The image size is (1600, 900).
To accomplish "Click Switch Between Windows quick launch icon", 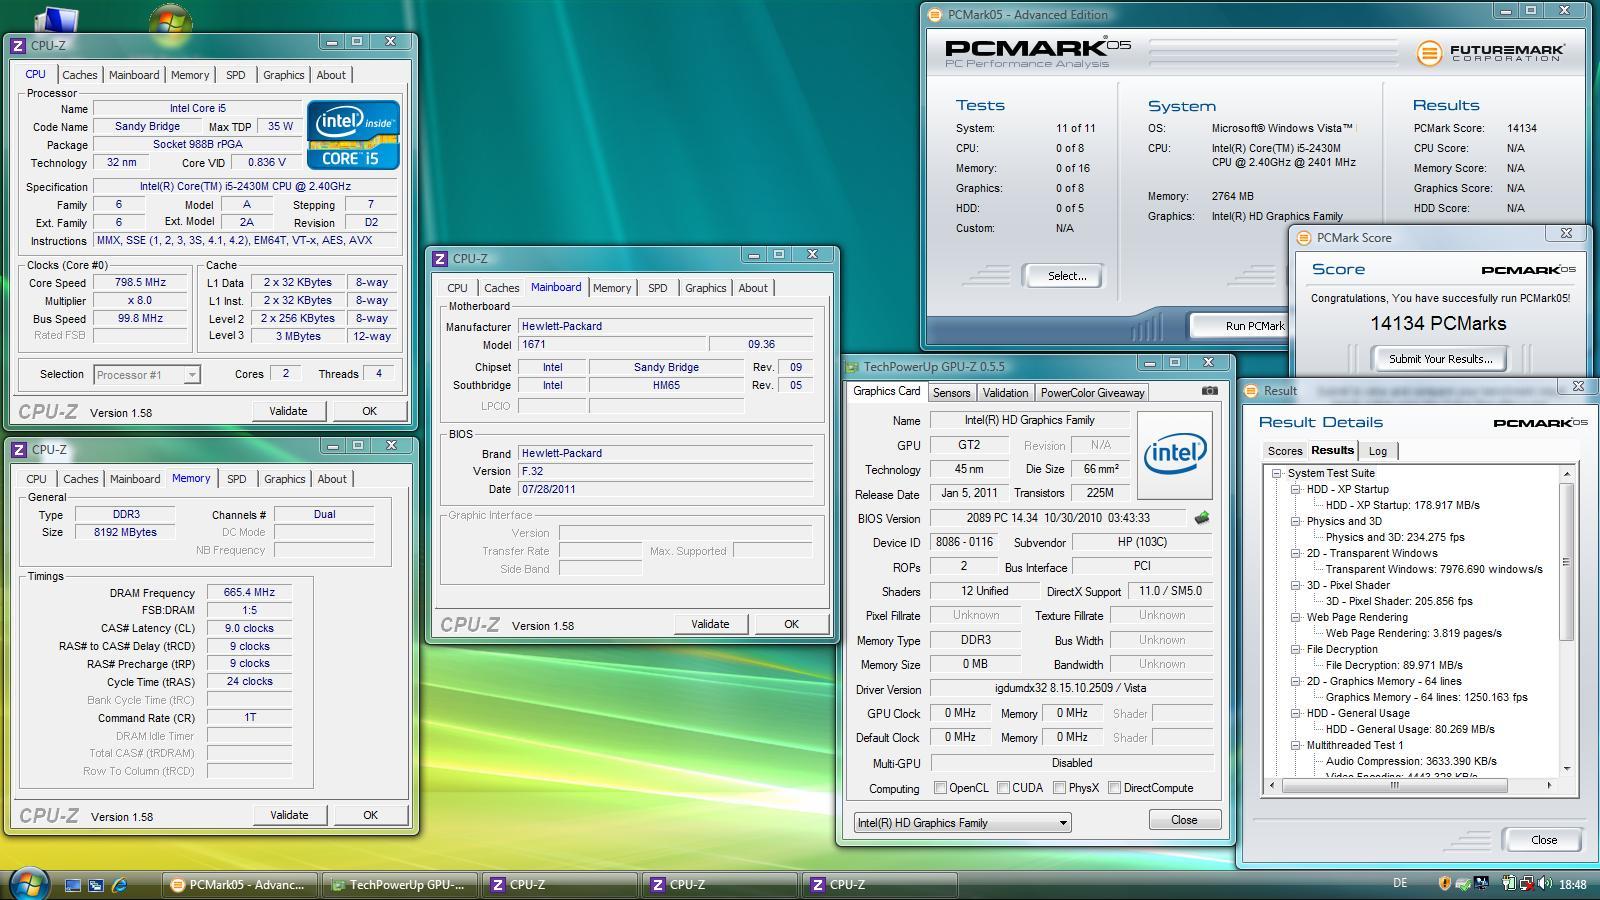I will tap(96, 885).
